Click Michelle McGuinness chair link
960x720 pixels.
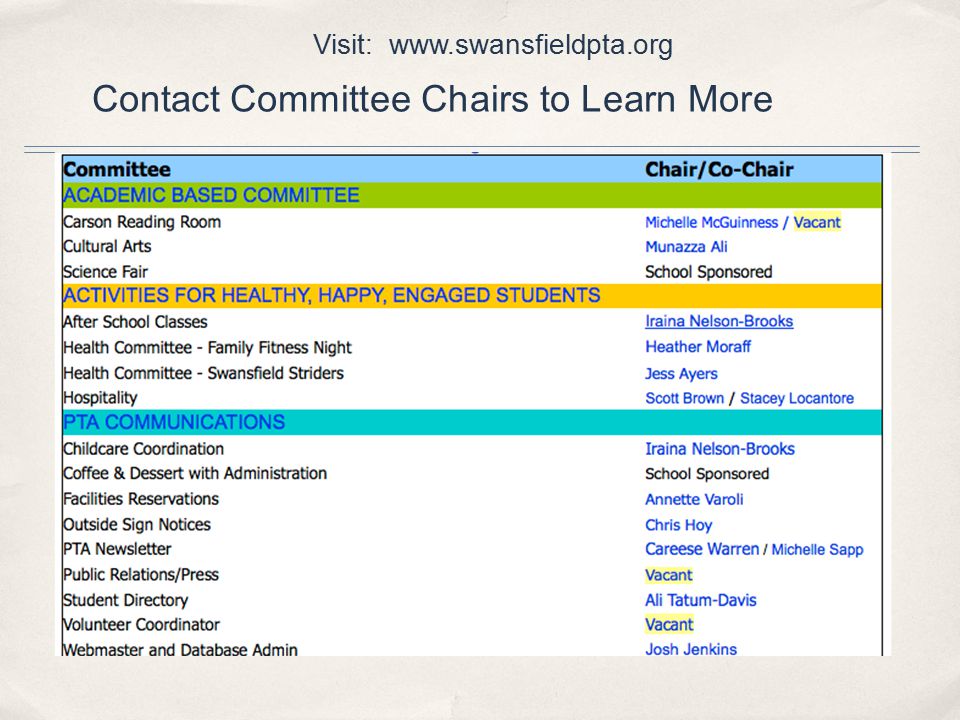click(x=711, y=222)
